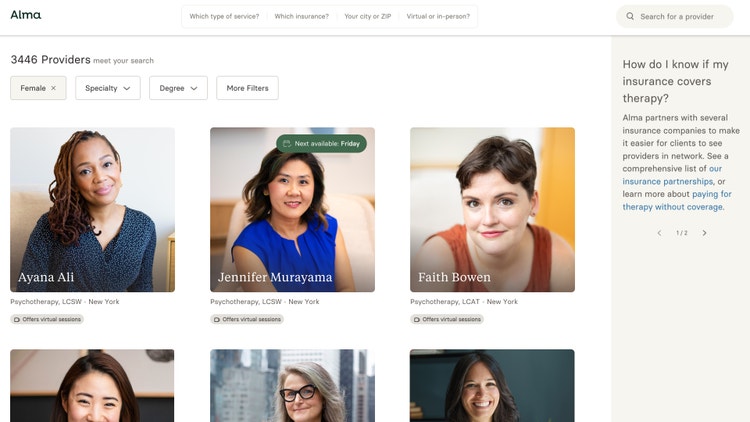The image size is (750, 422).
Task: Click the 'Search for a provider' field
Action: tap(680, 16)
